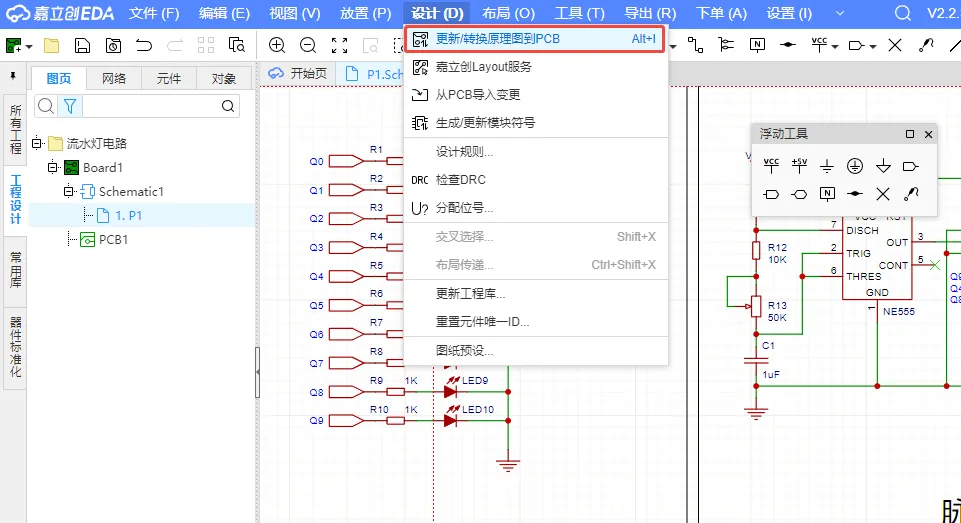Place a VCC power symbol from the toolbar
961x523 pixels.
[x=819, y=45]
